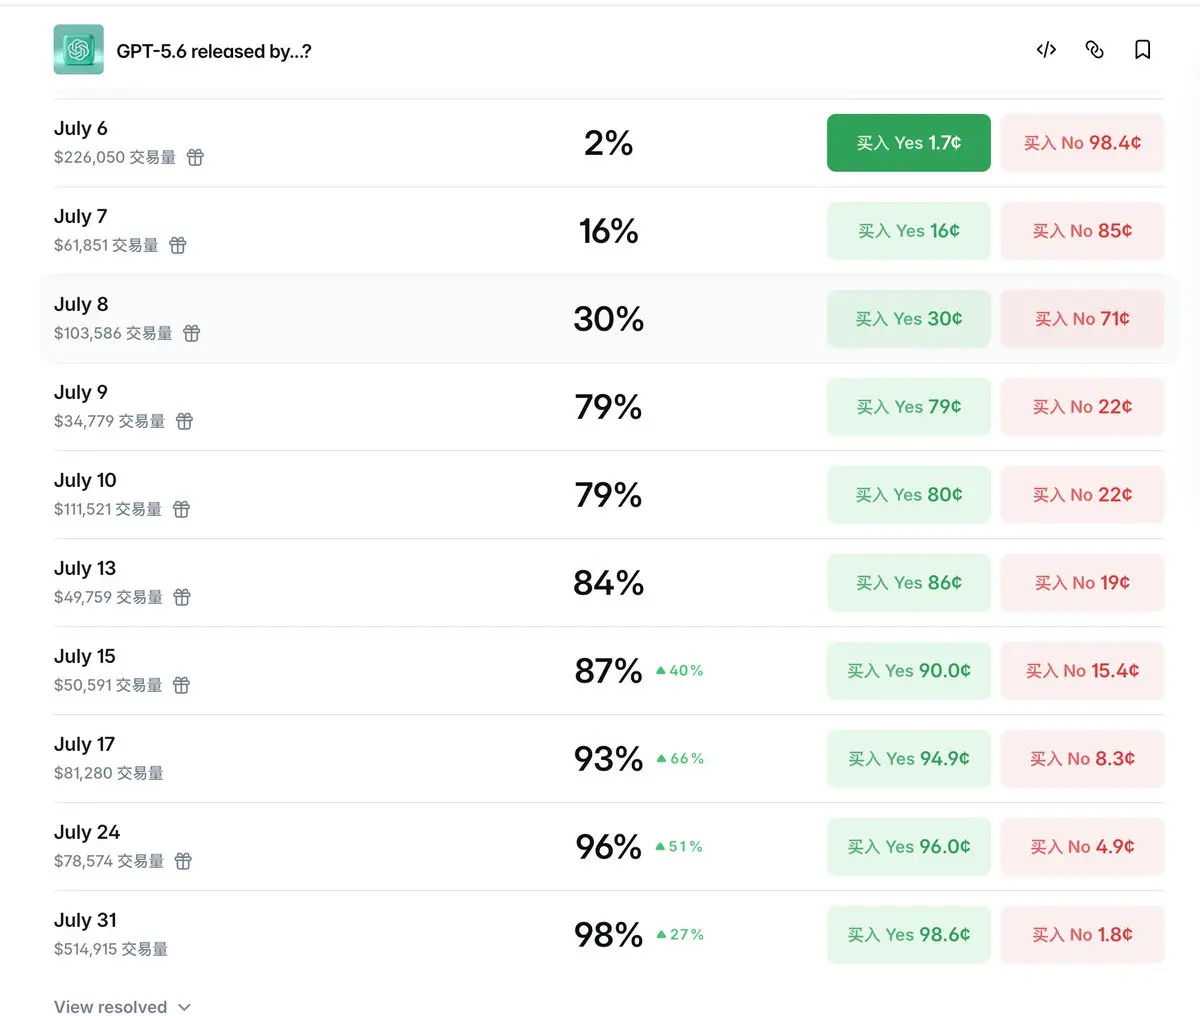Image resolution: width=1200 pixels, height=1016 pixels.
Task: Buy No at 85¢ for July 7
Action: click(1082, 231)
